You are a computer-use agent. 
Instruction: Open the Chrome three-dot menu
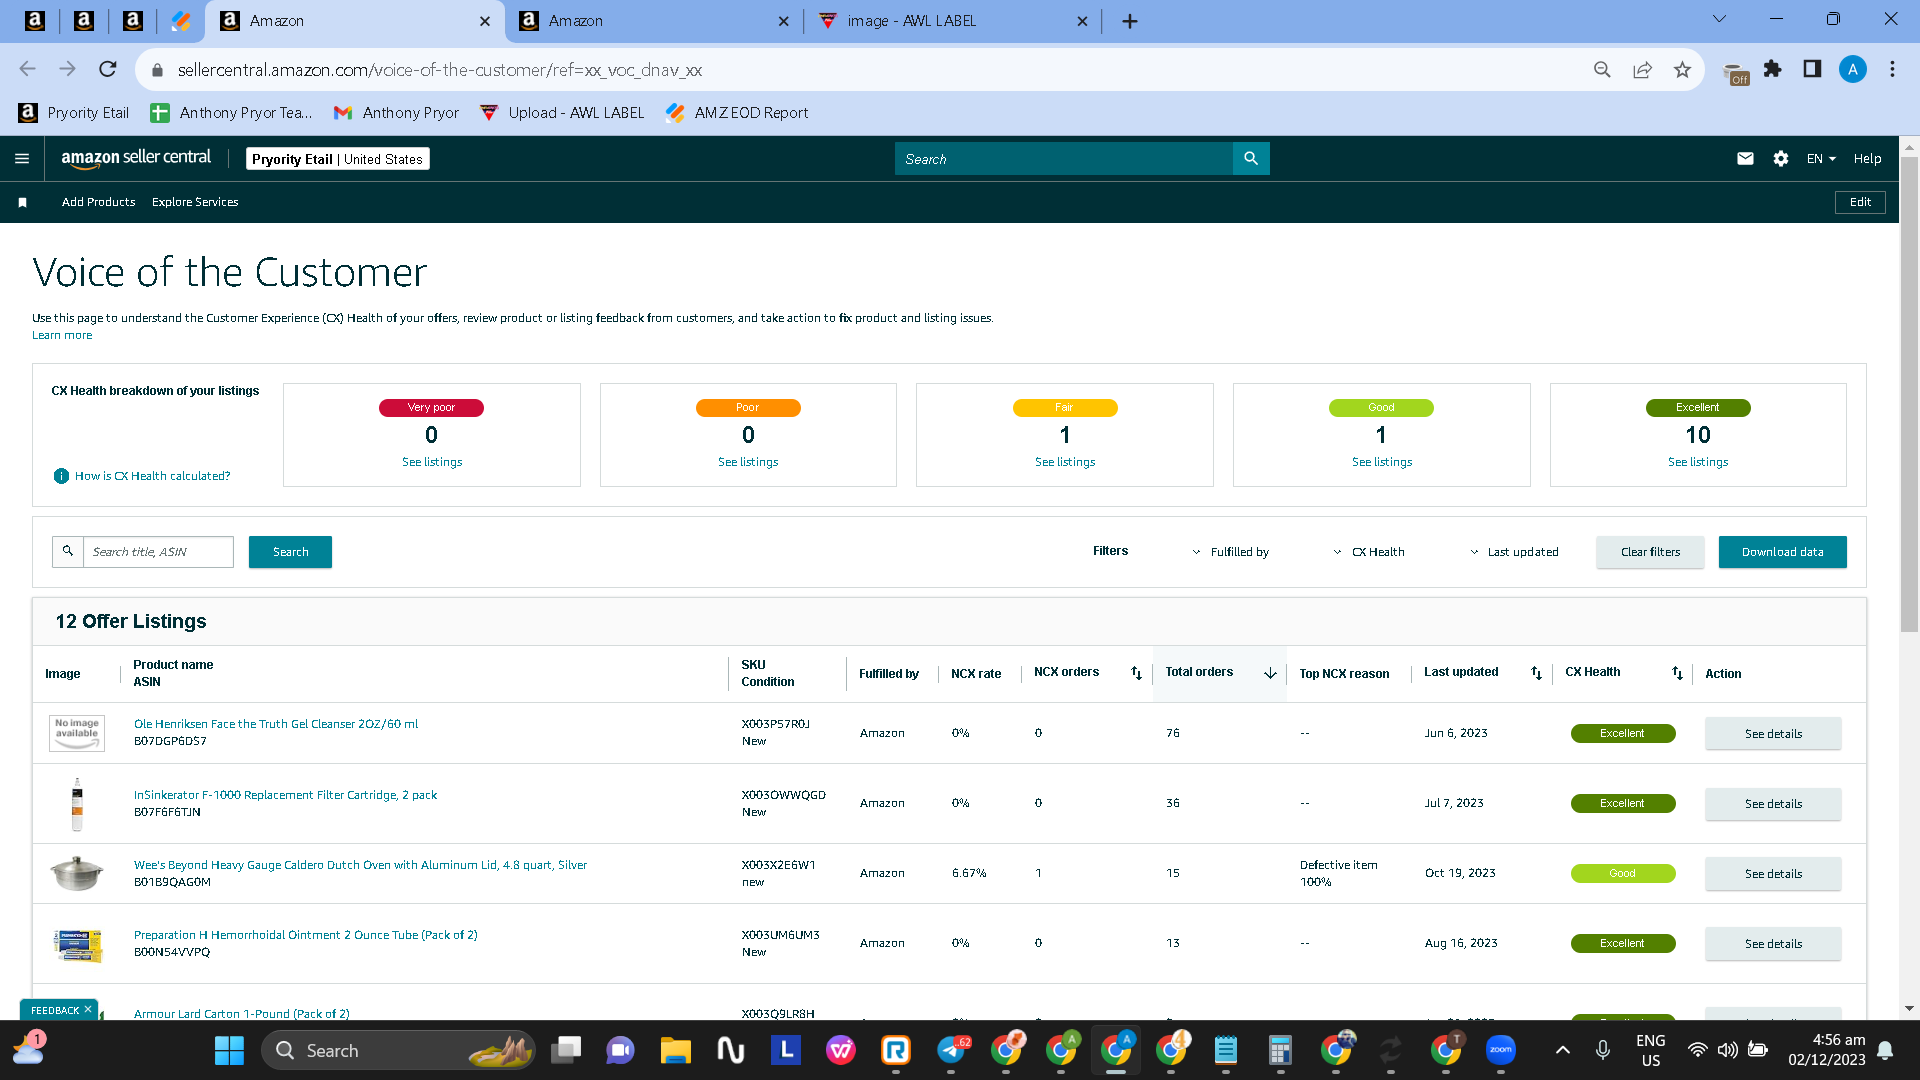[x=1892, y=69]
